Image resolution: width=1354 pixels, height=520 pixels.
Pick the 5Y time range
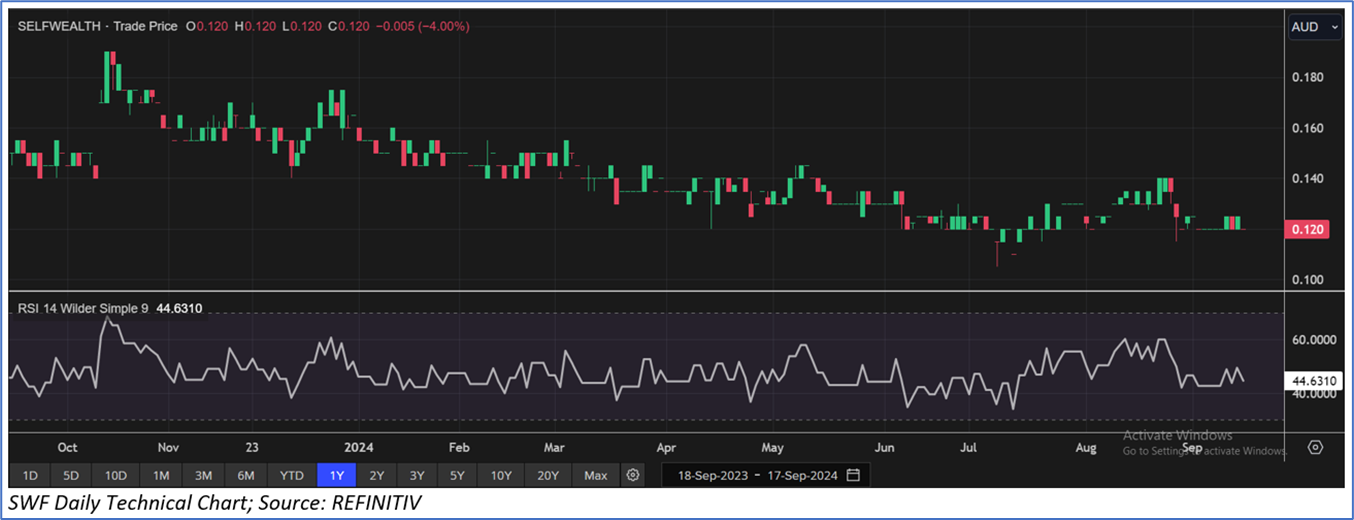coord(457,475)
